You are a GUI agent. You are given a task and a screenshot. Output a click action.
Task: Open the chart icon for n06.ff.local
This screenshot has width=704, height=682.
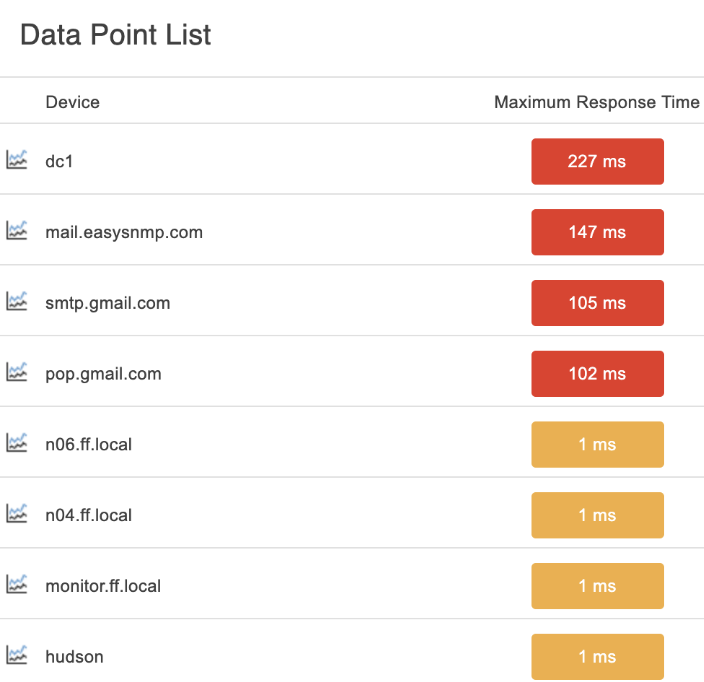pyautogui.click(x=17, y=443)
